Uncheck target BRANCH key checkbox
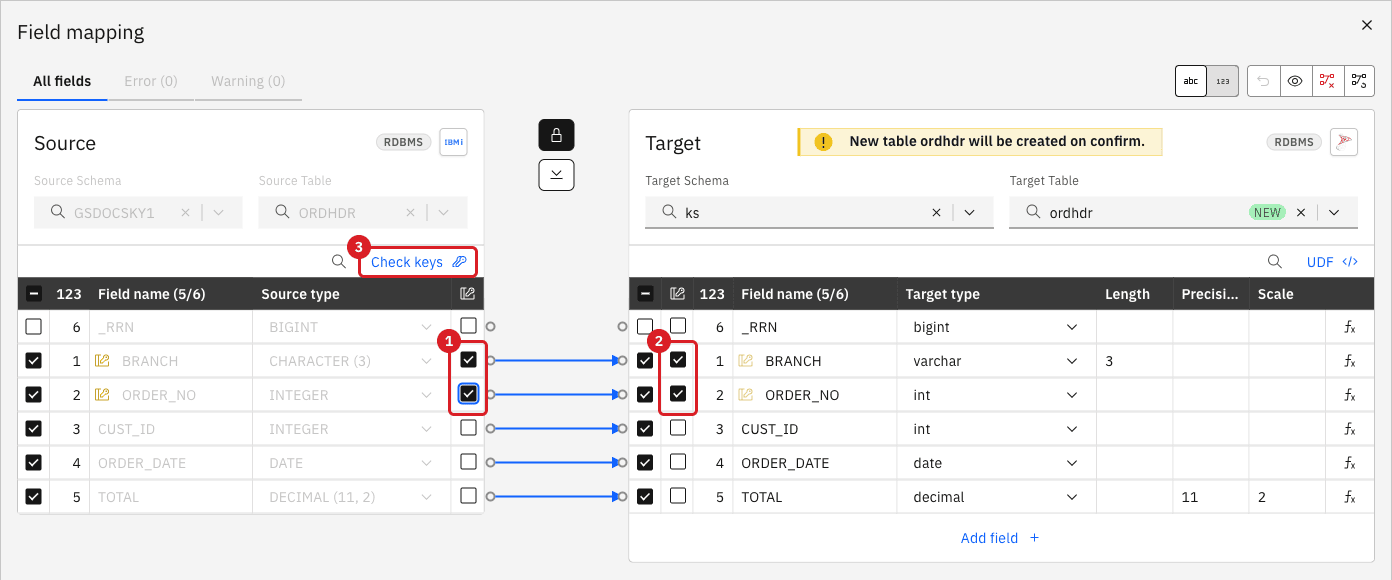Viewport: 1392px width, 580px height. click(678, 360)
